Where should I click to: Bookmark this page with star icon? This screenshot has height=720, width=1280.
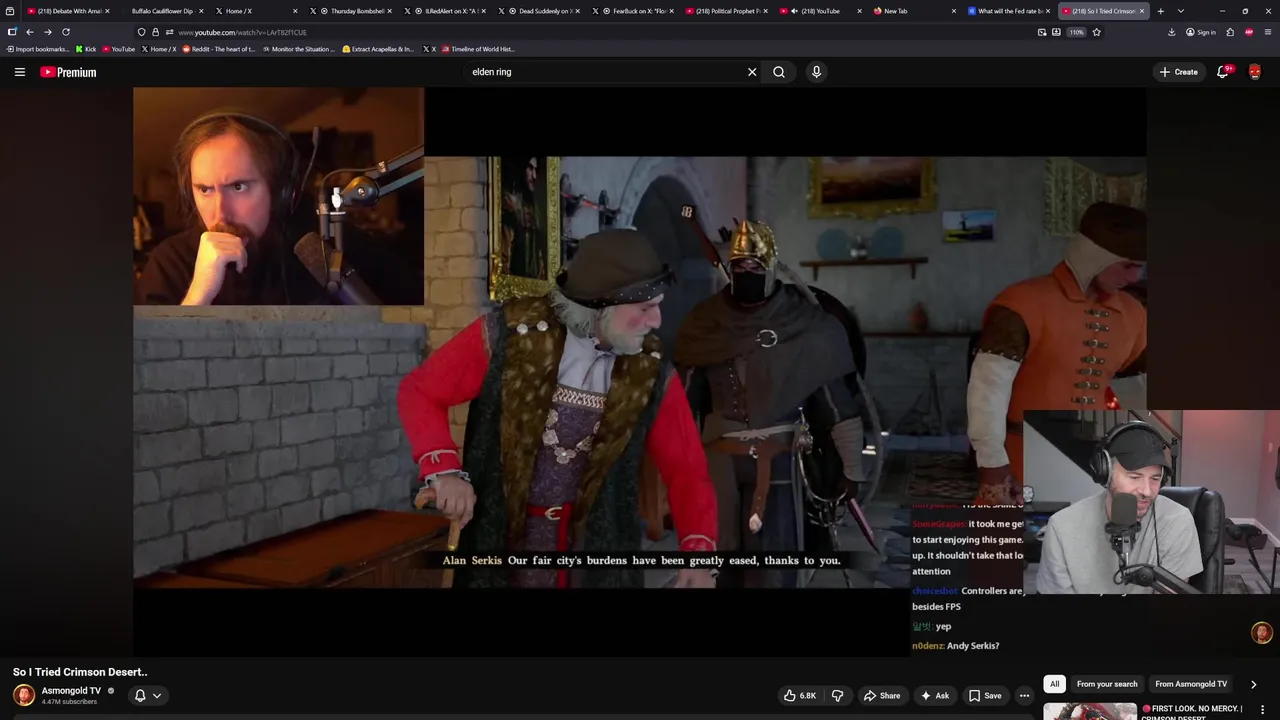point(1097,32)
